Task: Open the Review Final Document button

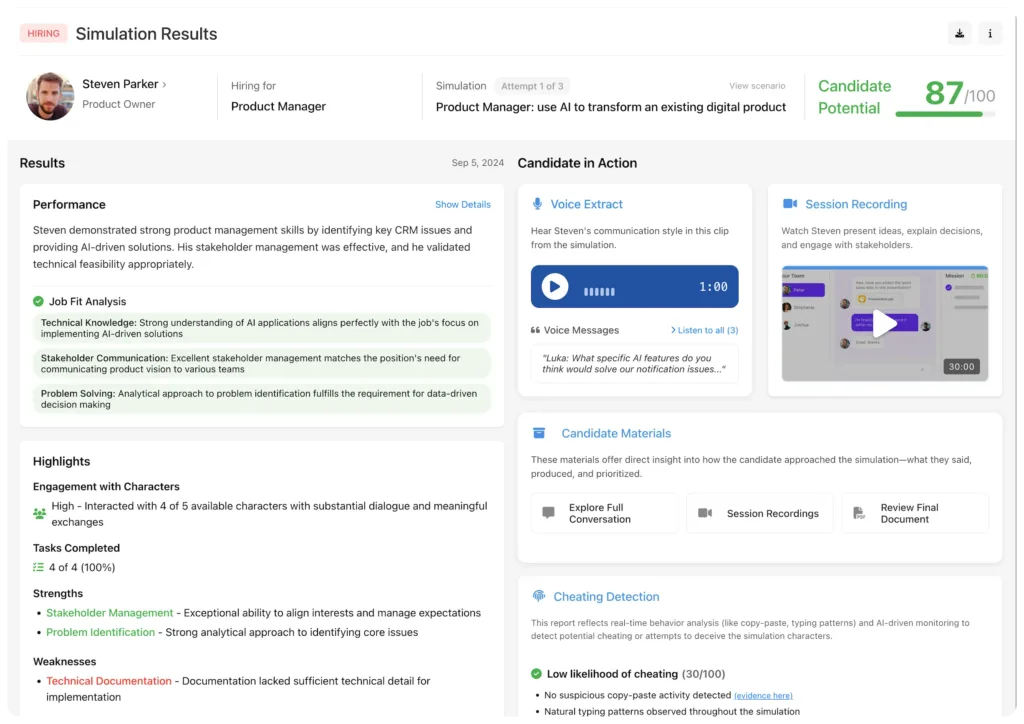Action: coord(915,513)
